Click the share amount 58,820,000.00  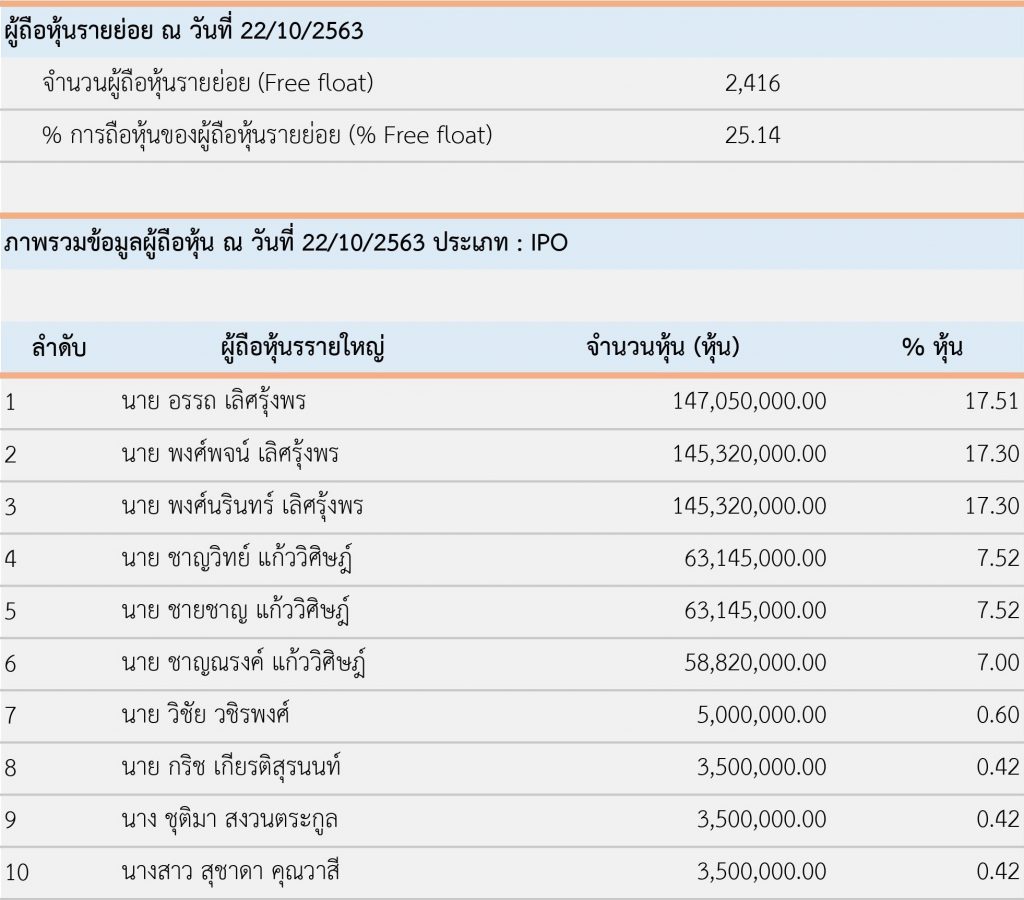coord(755,662)
